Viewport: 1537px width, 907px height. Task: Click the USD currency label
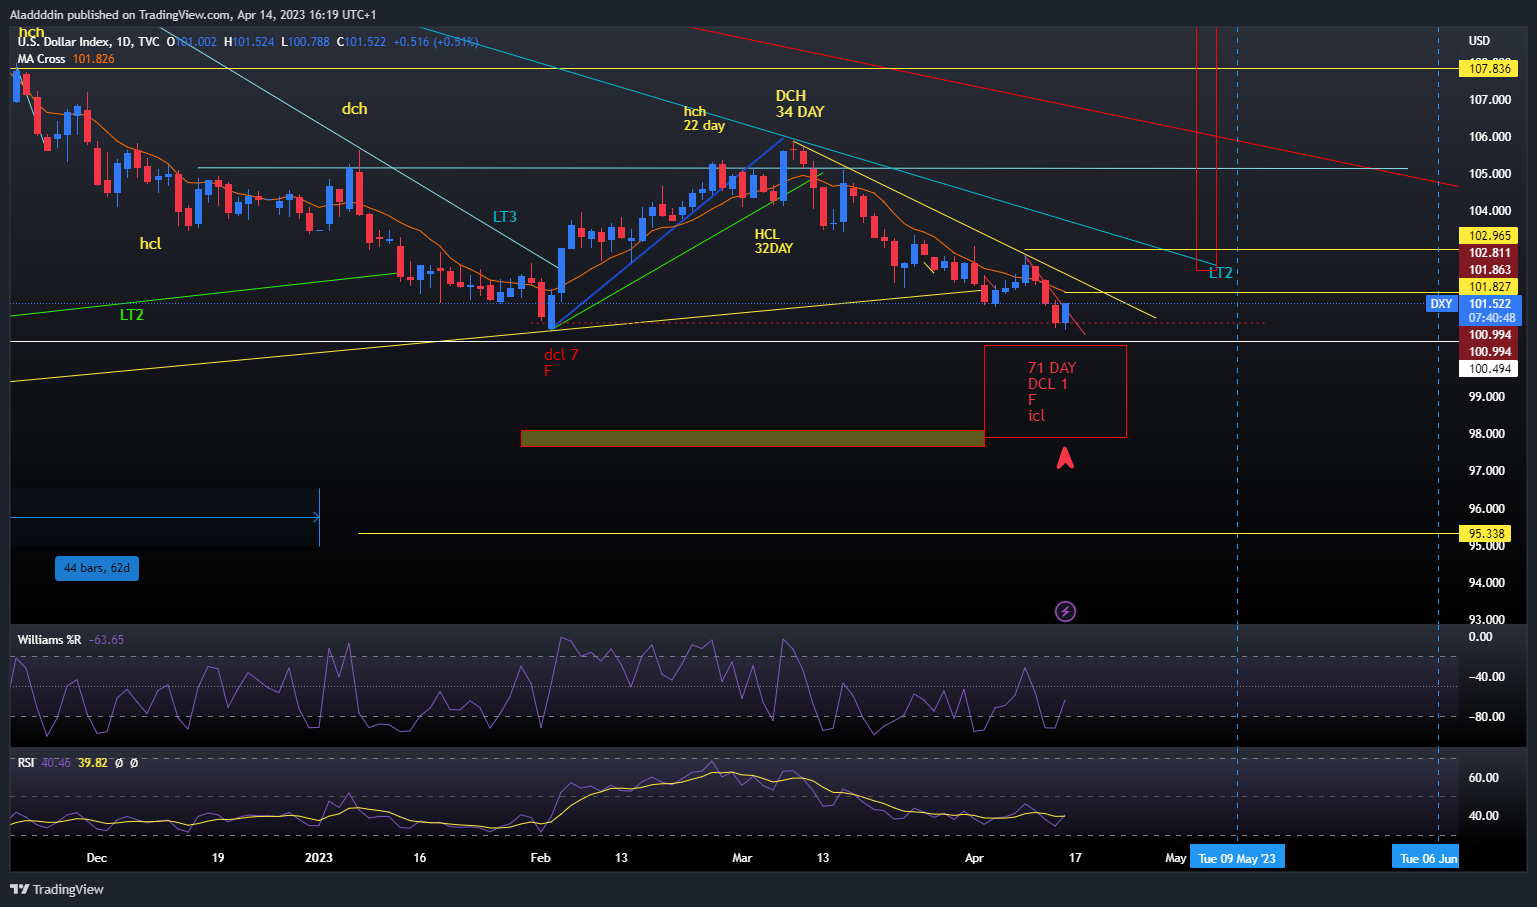click(x=1479, y=41)
